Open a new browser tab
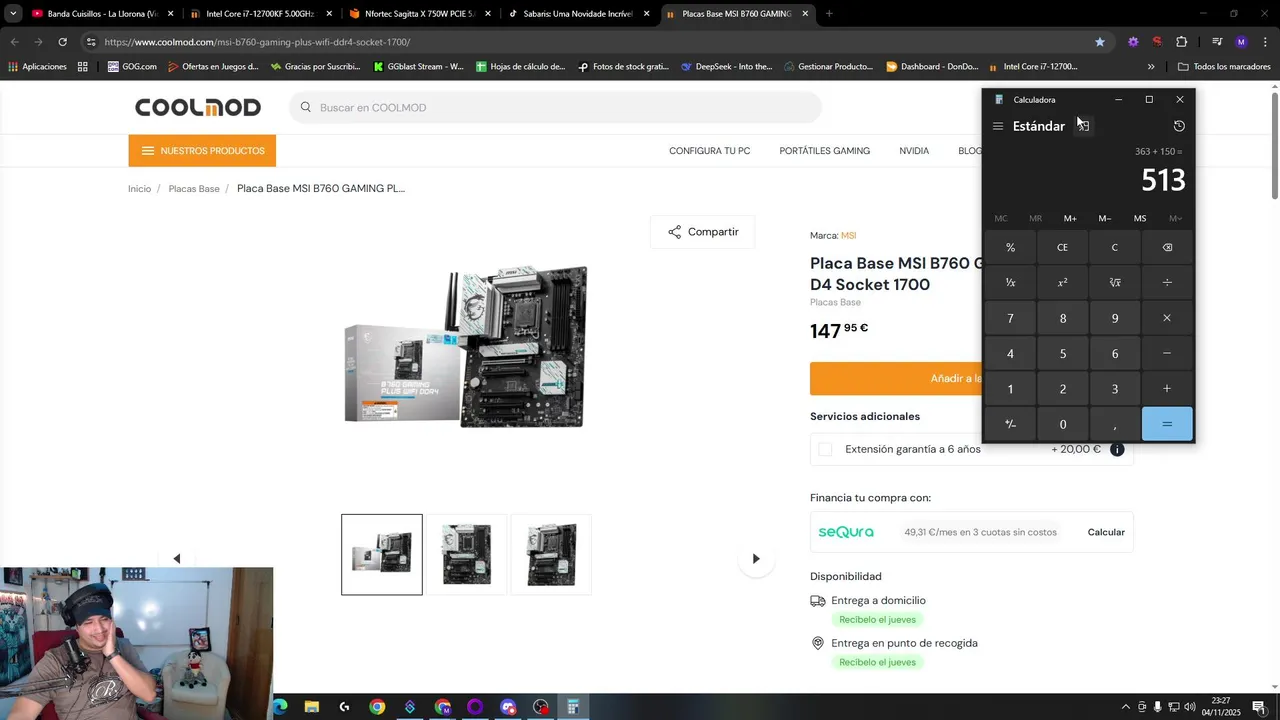 pos(829,14)
